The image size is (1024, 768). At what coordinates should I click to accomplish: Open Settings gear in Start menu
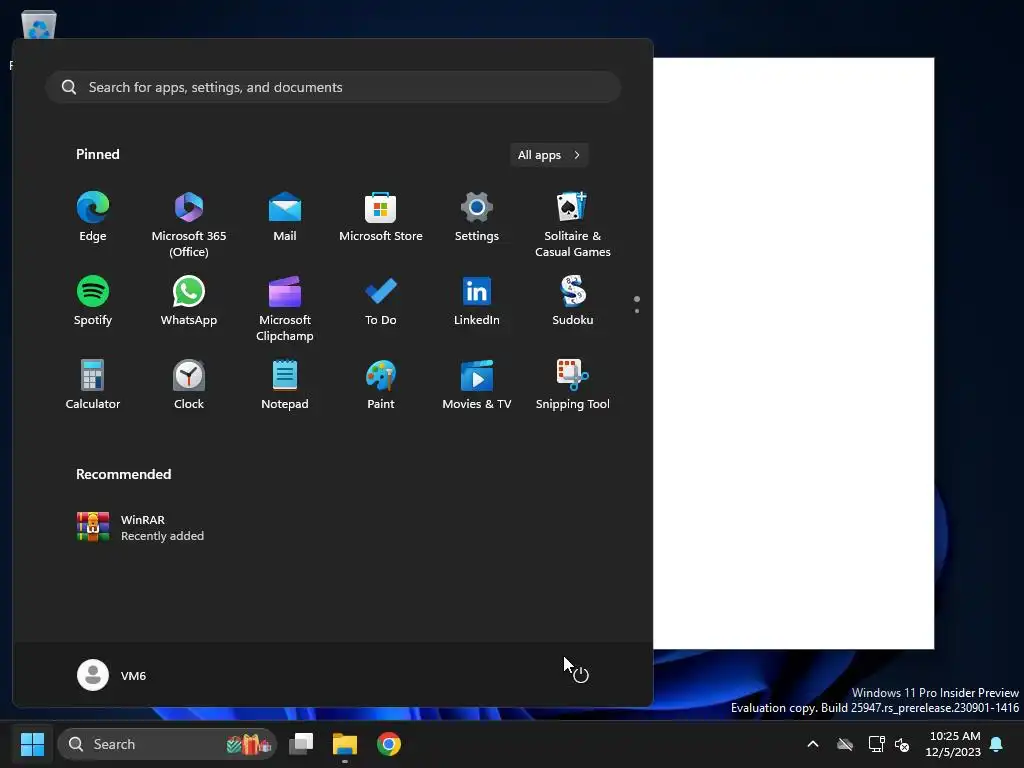point(477,217)
